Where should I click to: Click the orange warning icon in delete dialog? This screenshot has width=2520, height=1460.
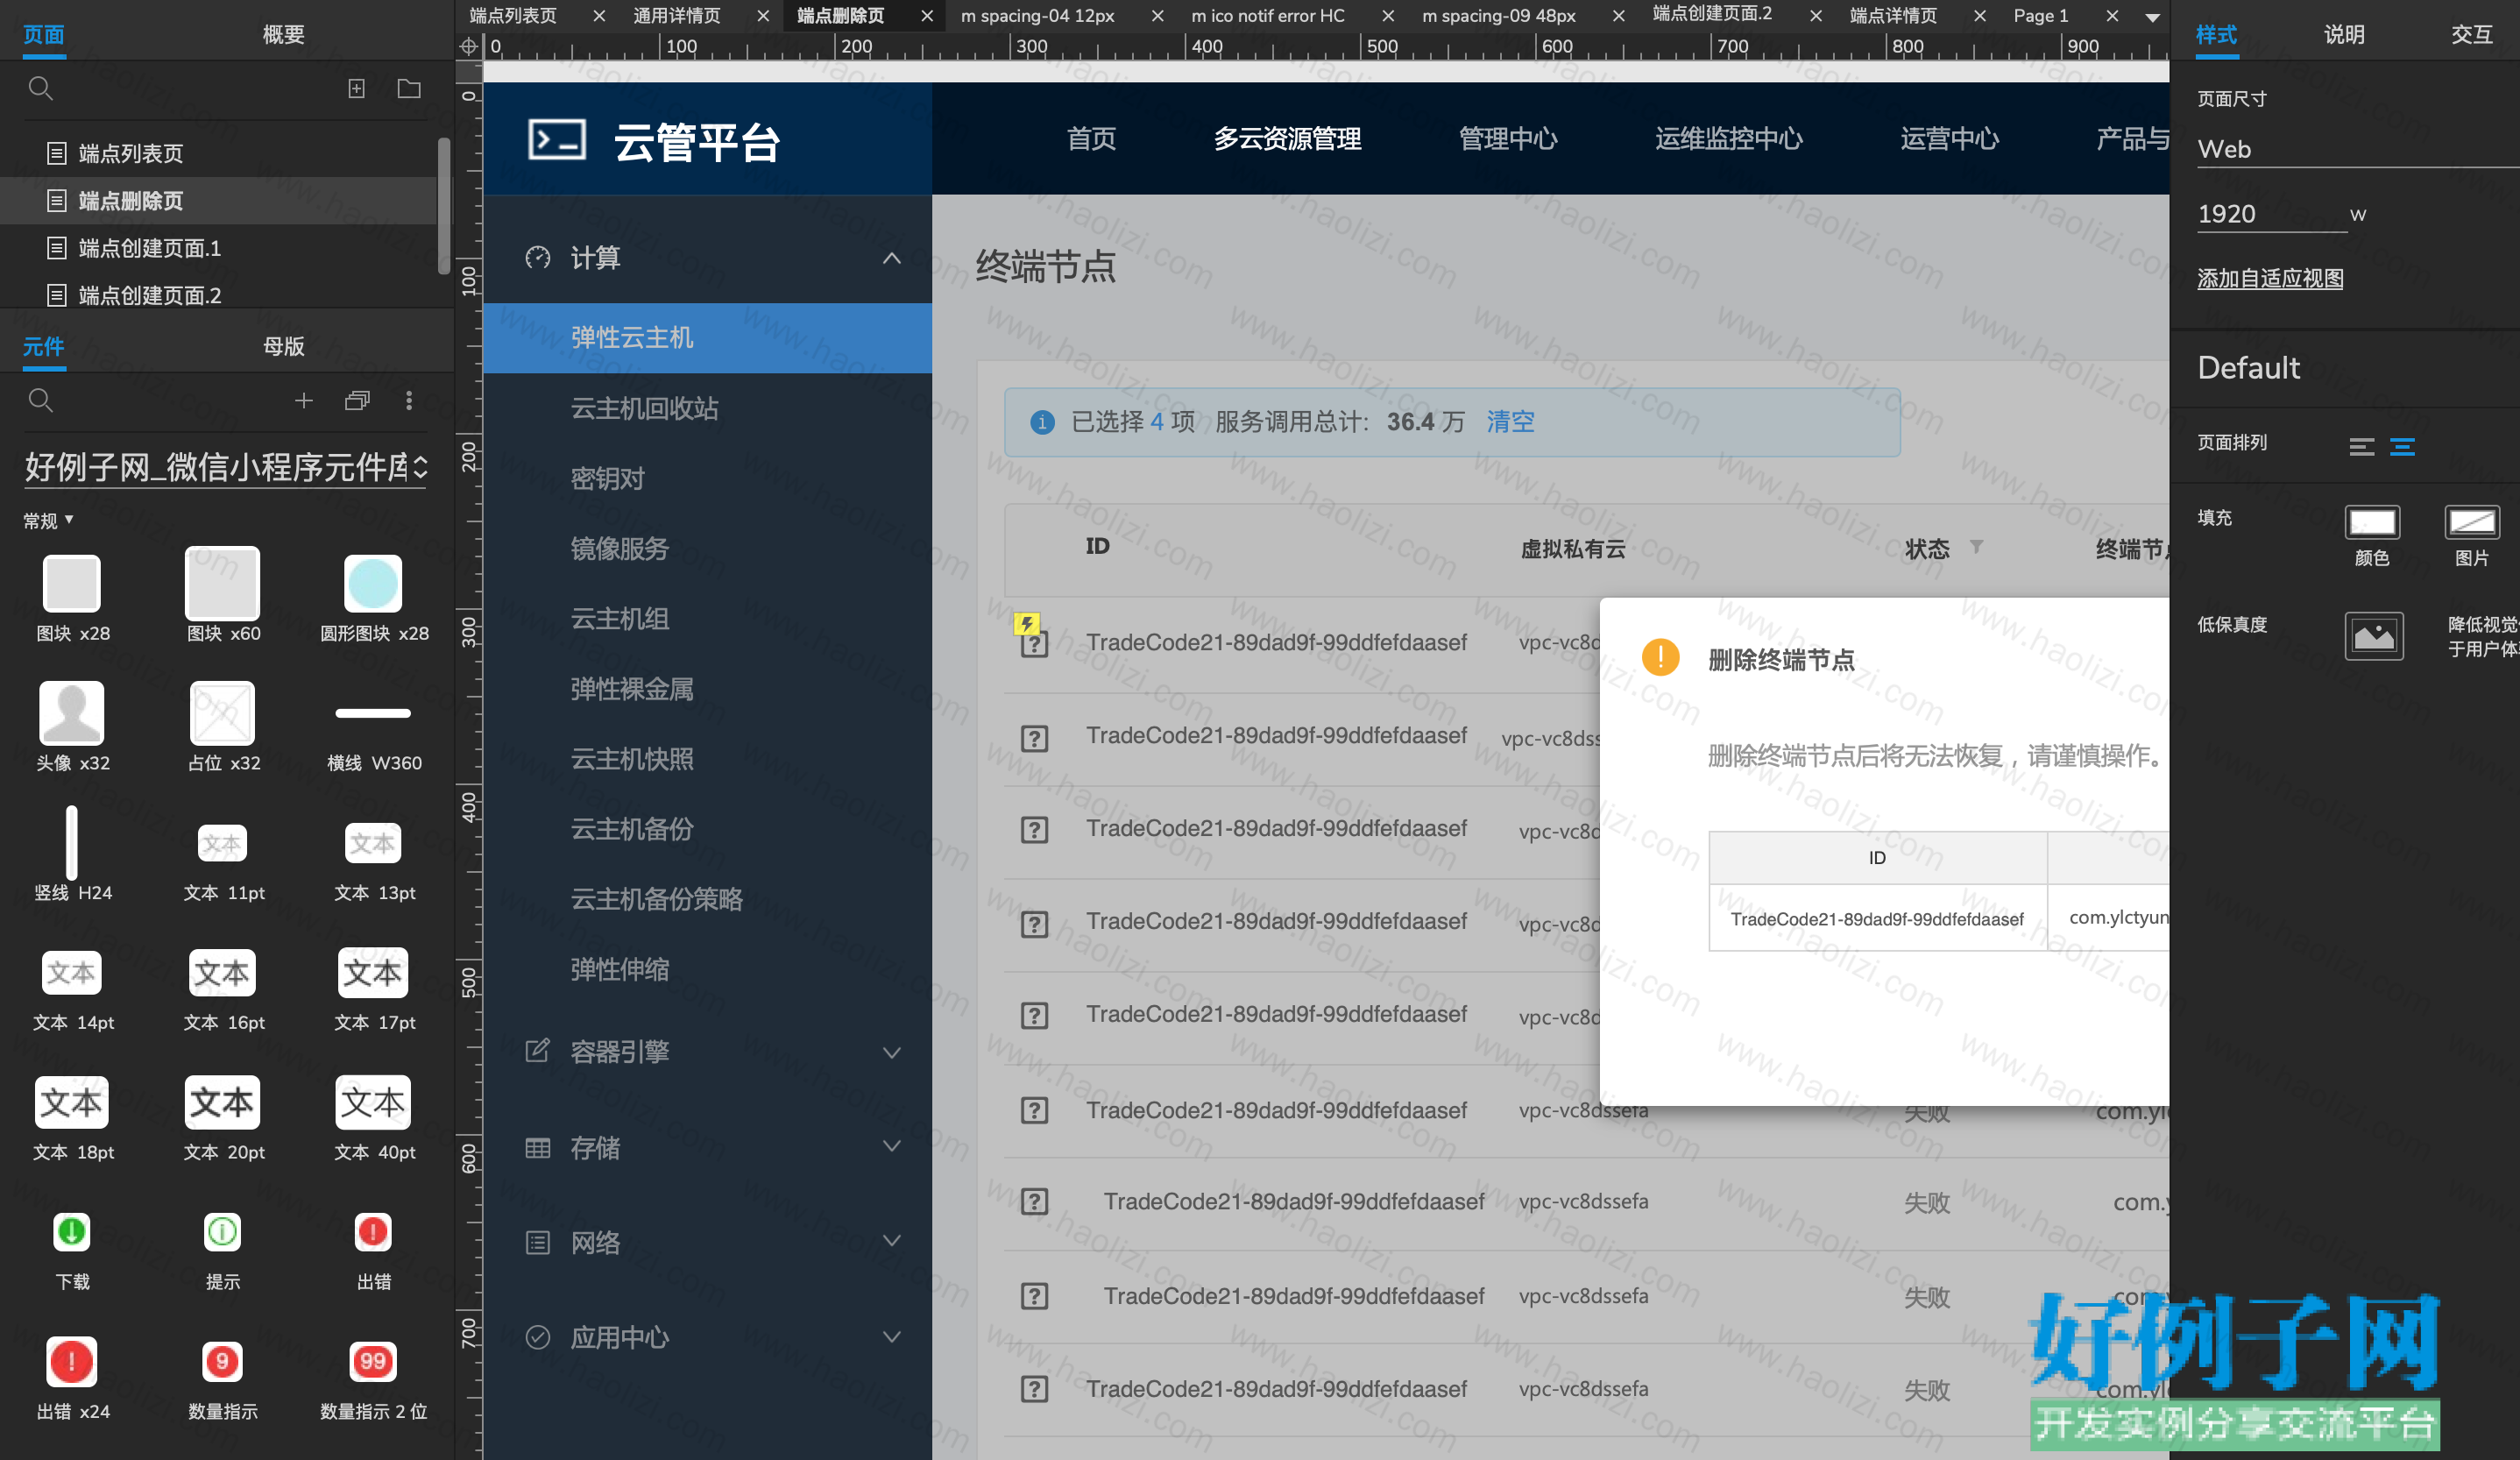point(1661,657)
